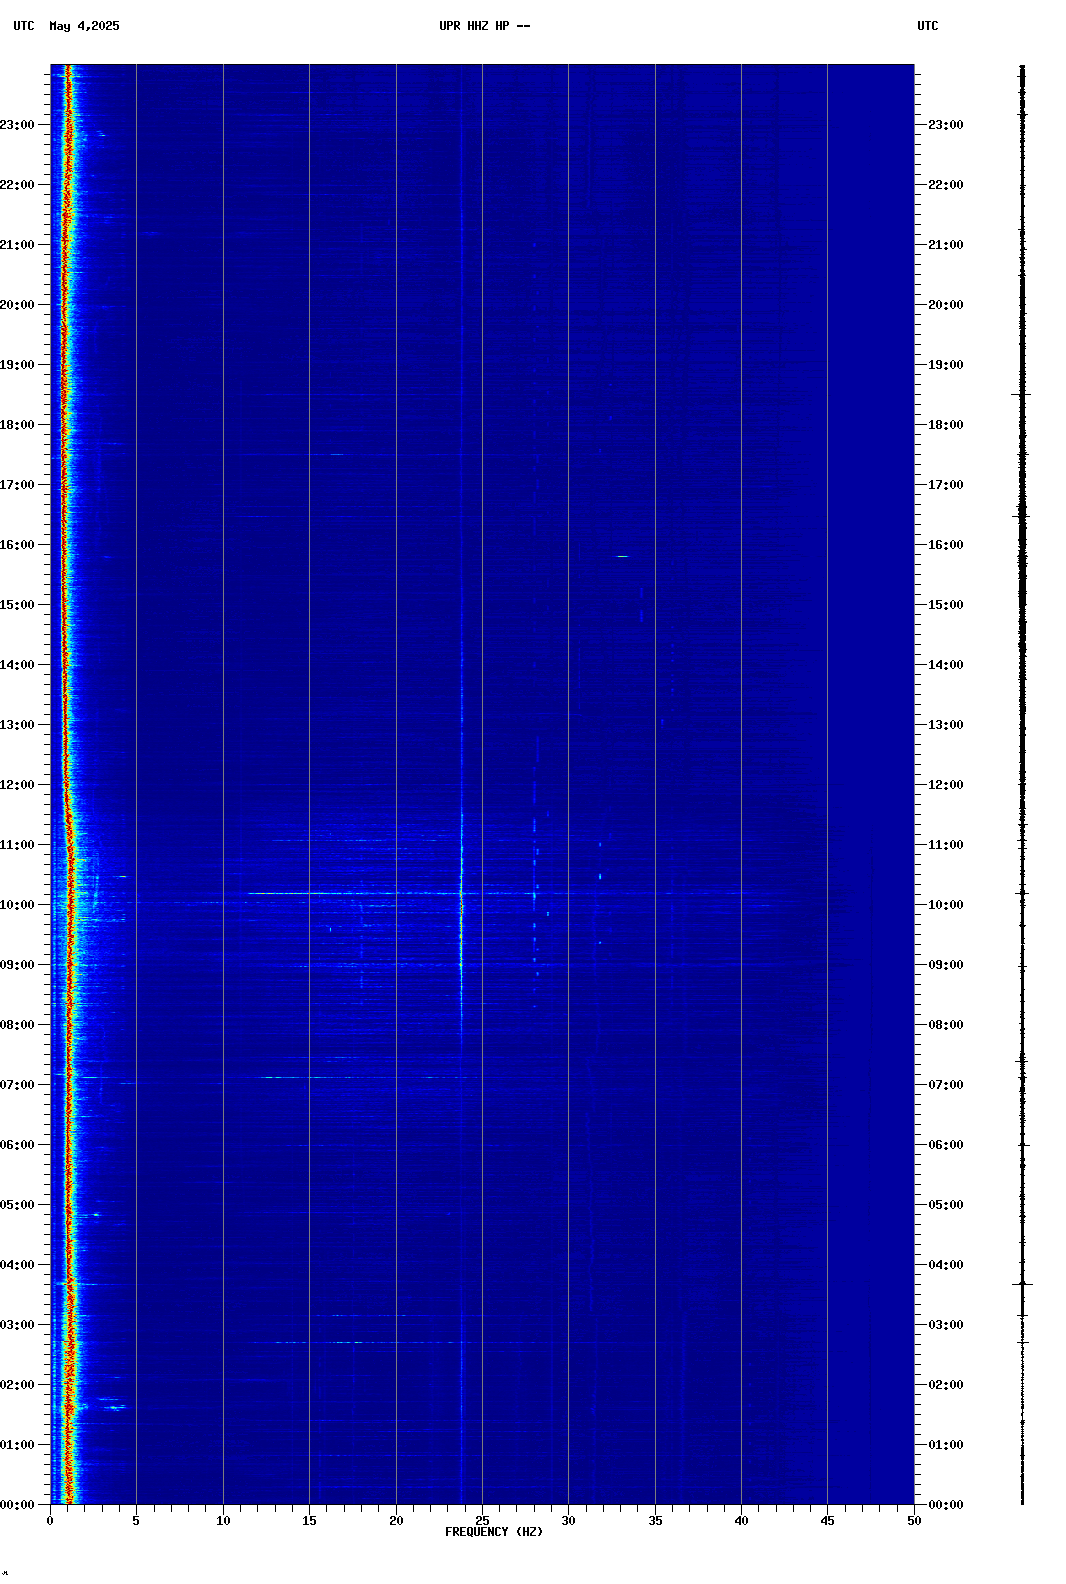Click the bright green spot near 16:00
1066x1584 pixels.
622,556
